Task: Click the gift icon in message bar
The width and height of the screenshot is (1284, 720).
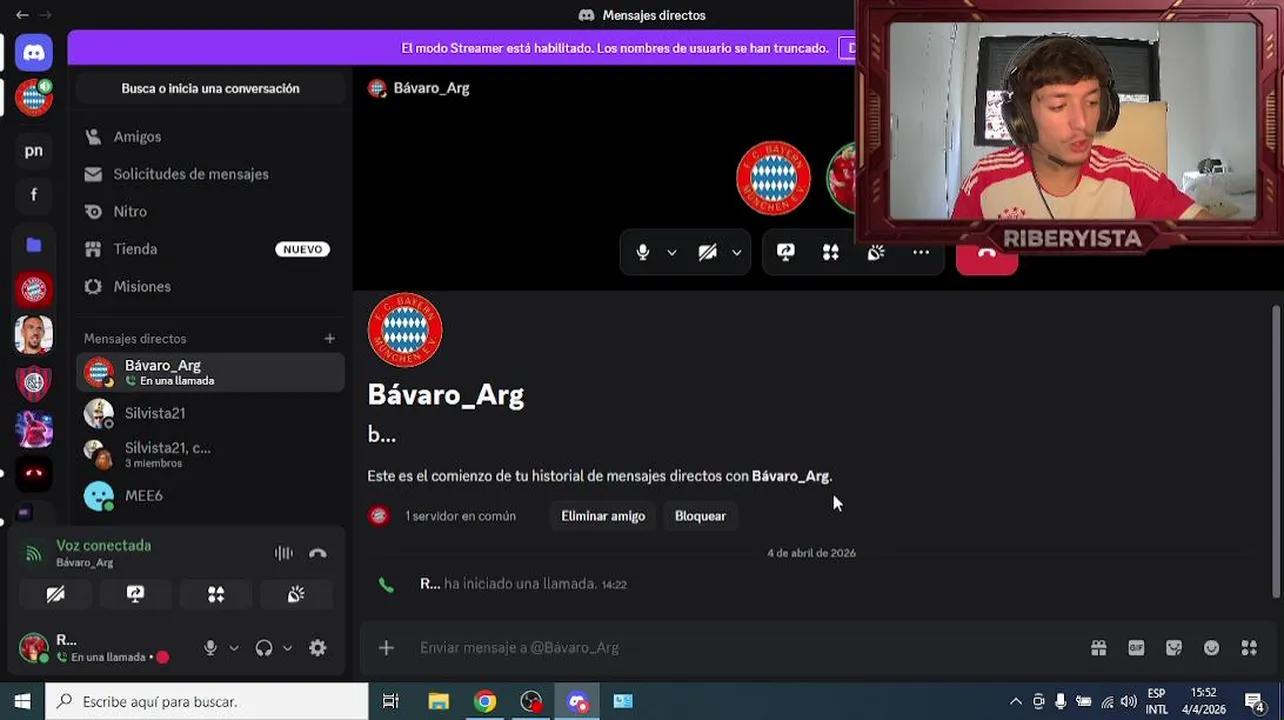Action: 1098,648
